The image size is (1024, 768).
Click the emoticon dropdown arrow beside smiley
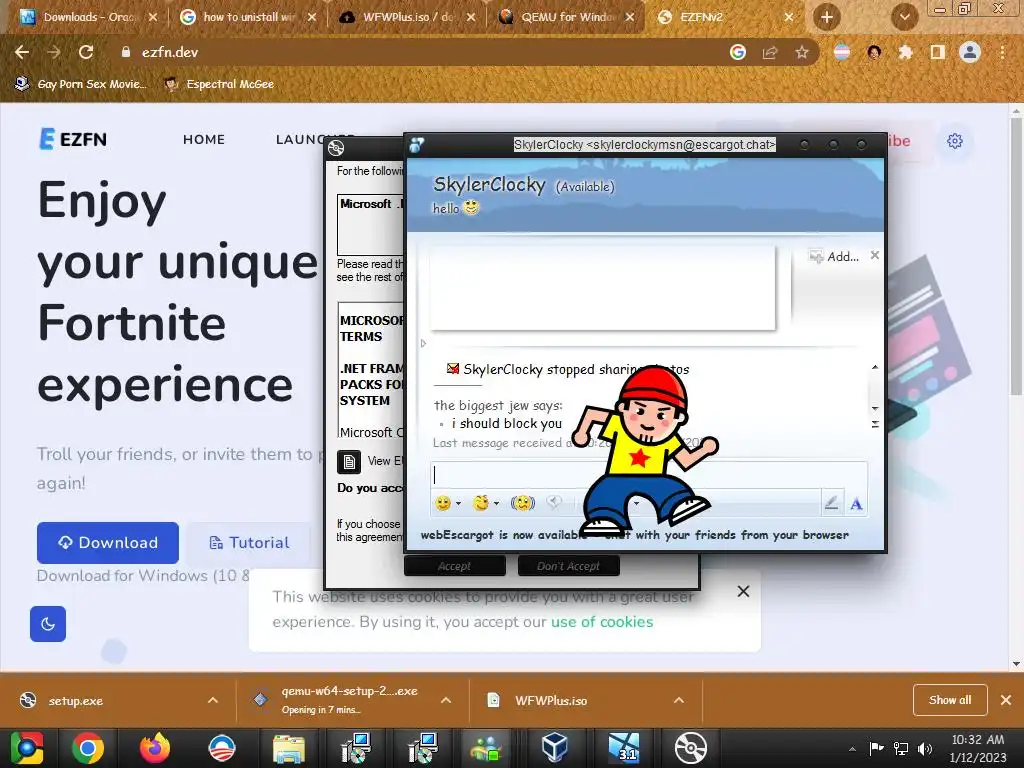458,503
